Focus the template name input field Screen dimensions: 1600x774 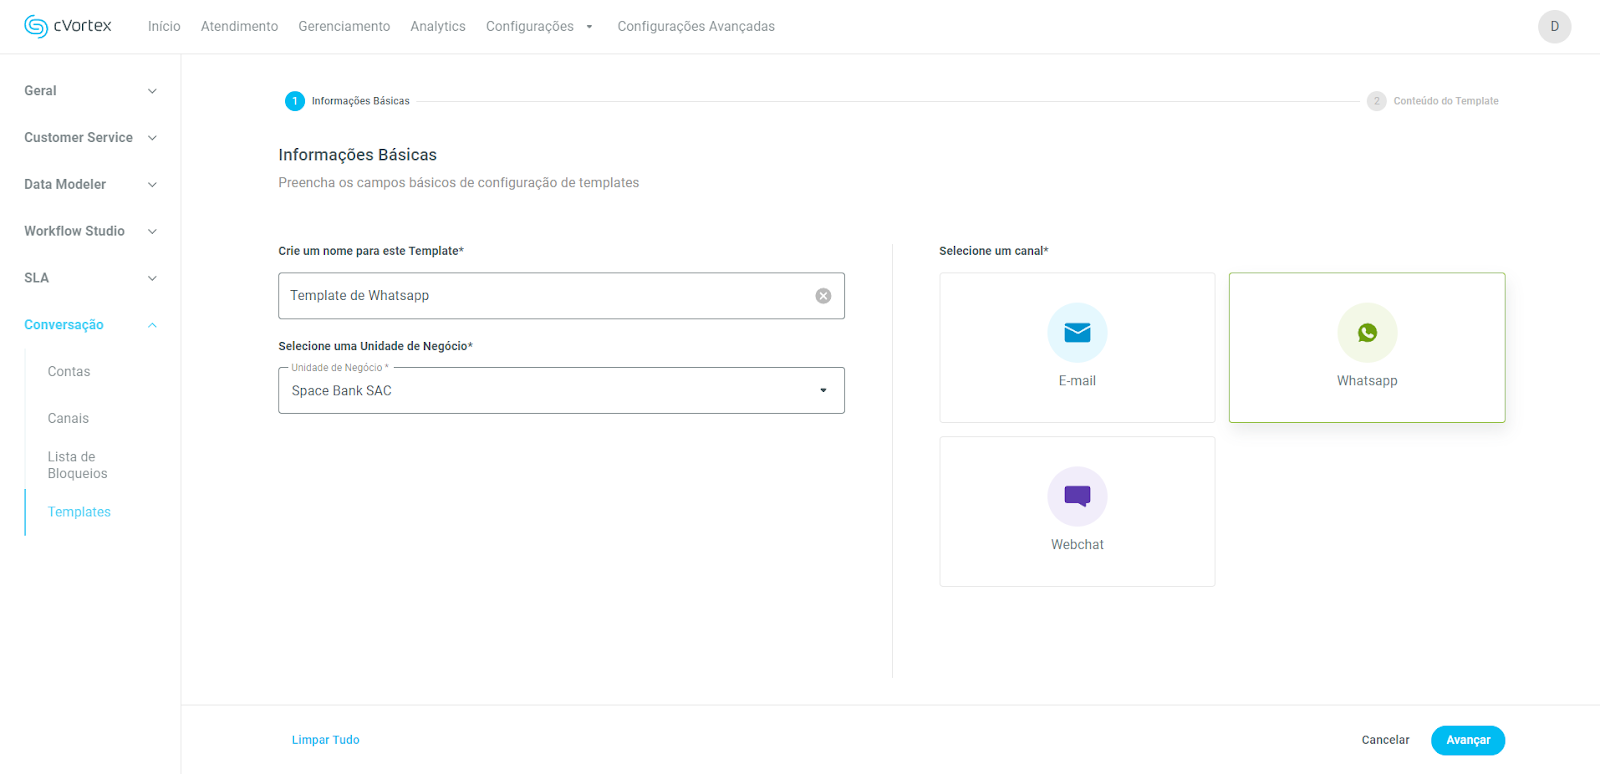(x=545, y=296)
